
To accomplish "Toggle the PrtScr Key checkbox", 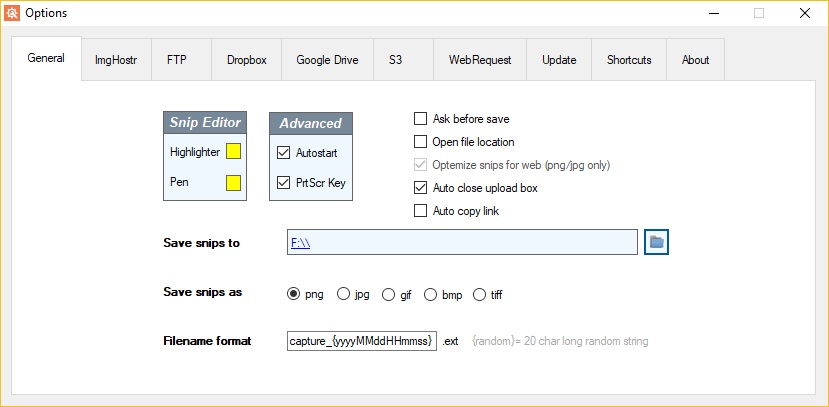I will click(284, 183).
